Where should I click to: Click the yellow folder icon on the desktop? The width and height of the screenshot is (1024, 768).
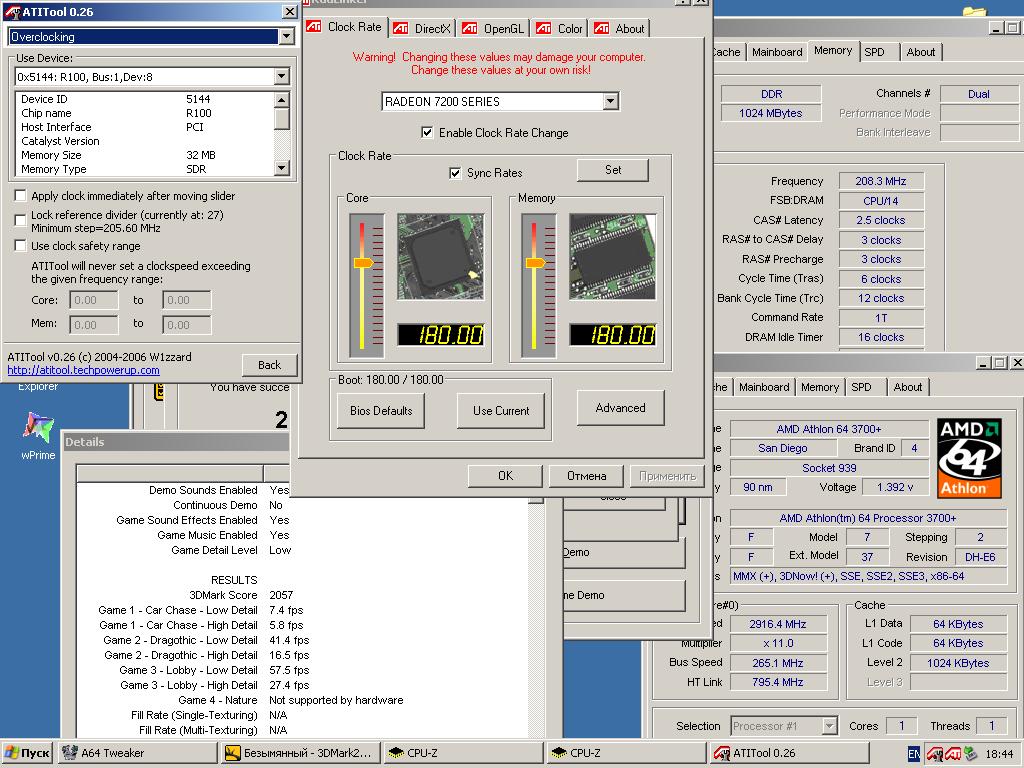point(974,10)
